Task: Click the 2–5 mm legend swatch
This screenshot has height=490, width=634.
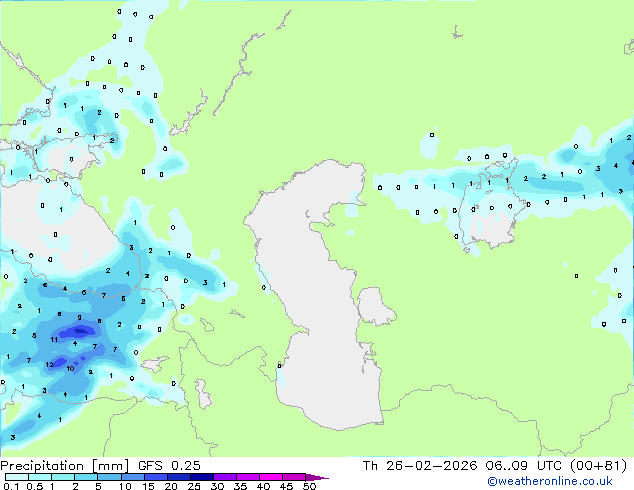Action: [x=86, y=477]
